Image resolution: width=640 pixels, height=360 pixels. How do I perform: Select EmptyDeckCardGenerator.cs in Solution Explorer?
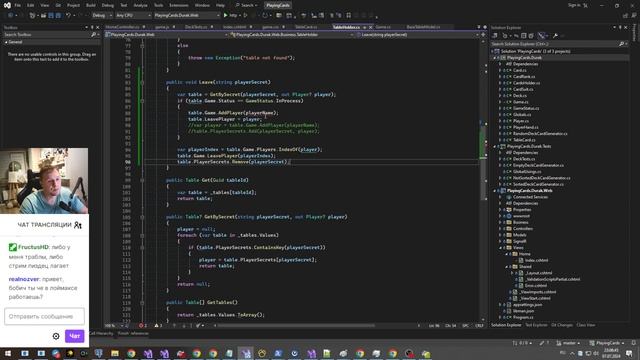point(538,165)
